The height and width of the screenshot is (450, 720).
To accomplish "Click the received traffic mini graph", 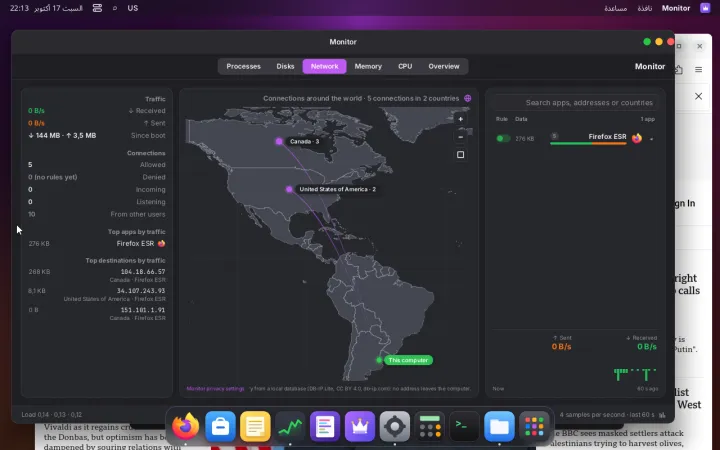I will point(635,374).
